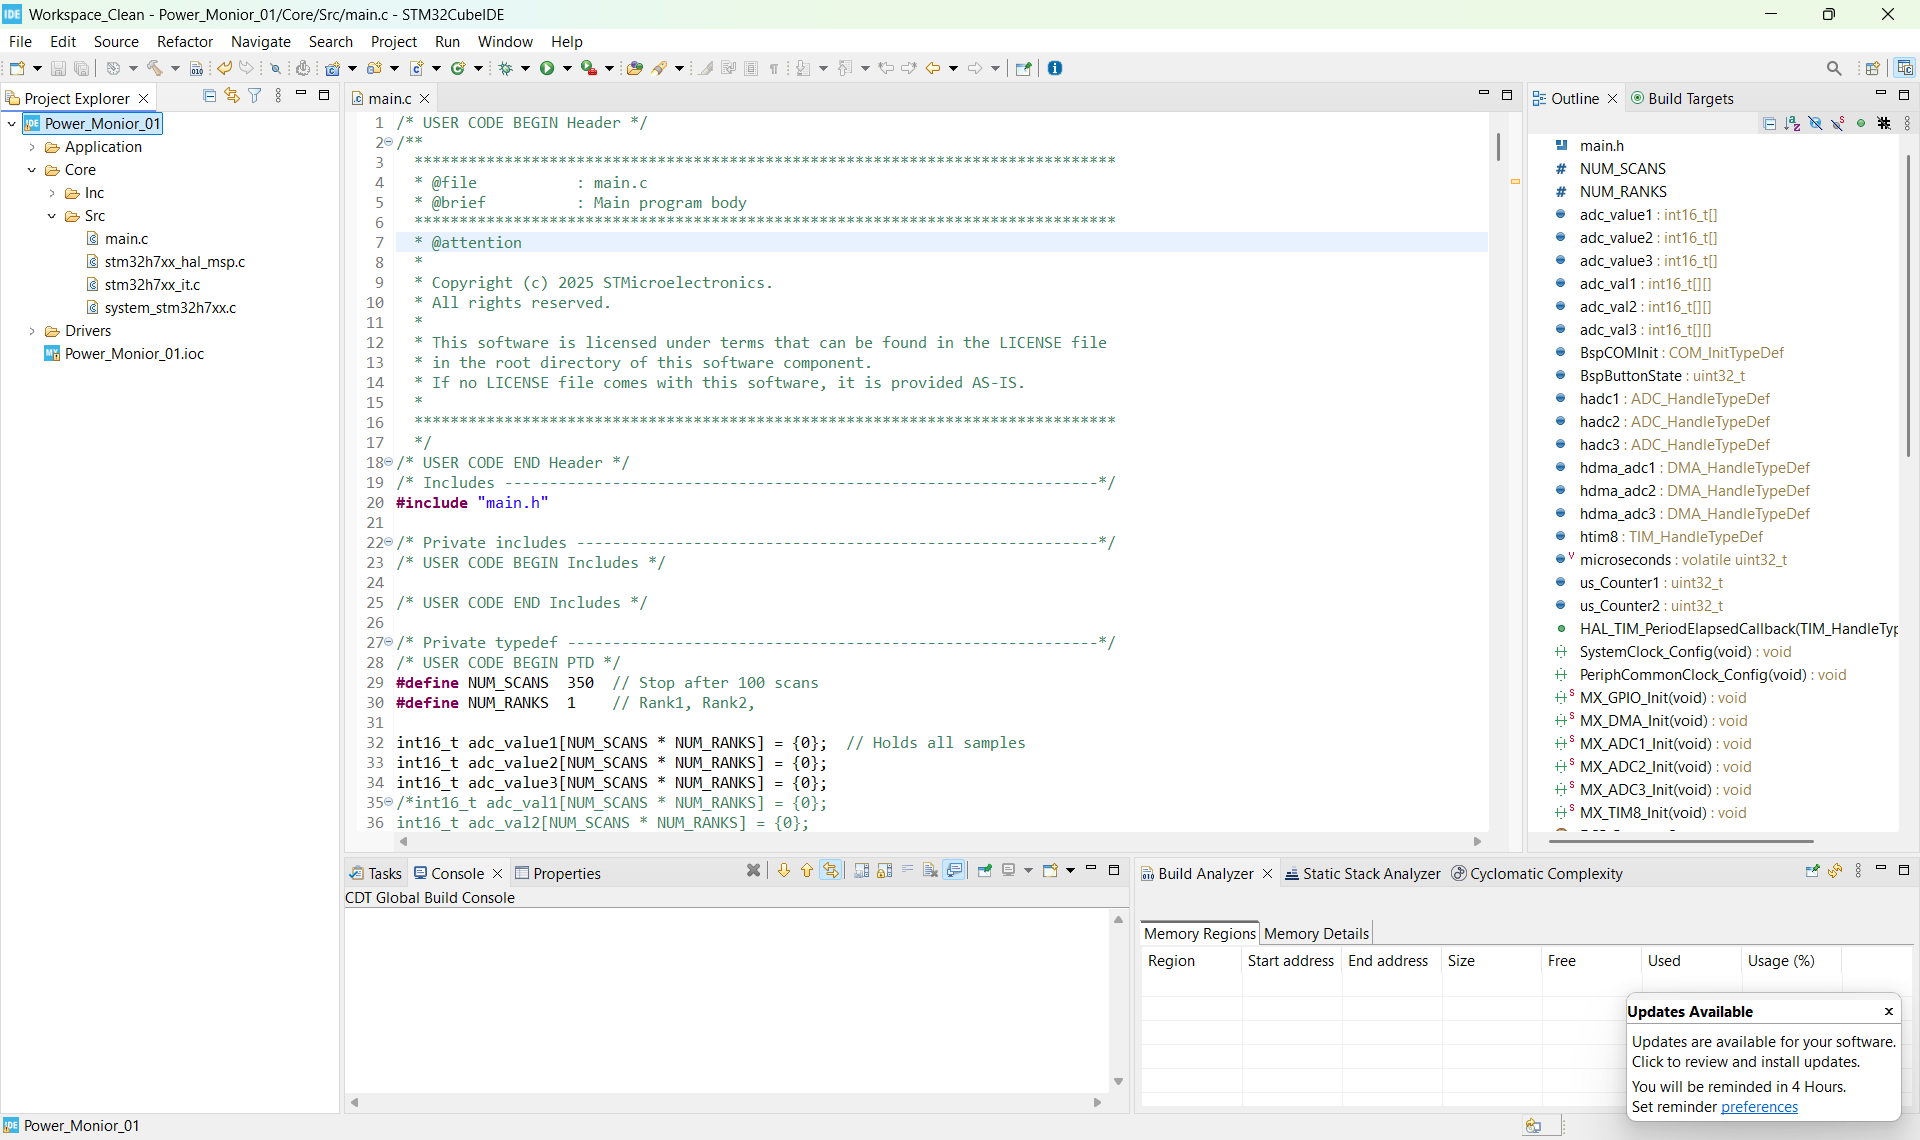Save main.c using the save icon

[x=58, y=68]
